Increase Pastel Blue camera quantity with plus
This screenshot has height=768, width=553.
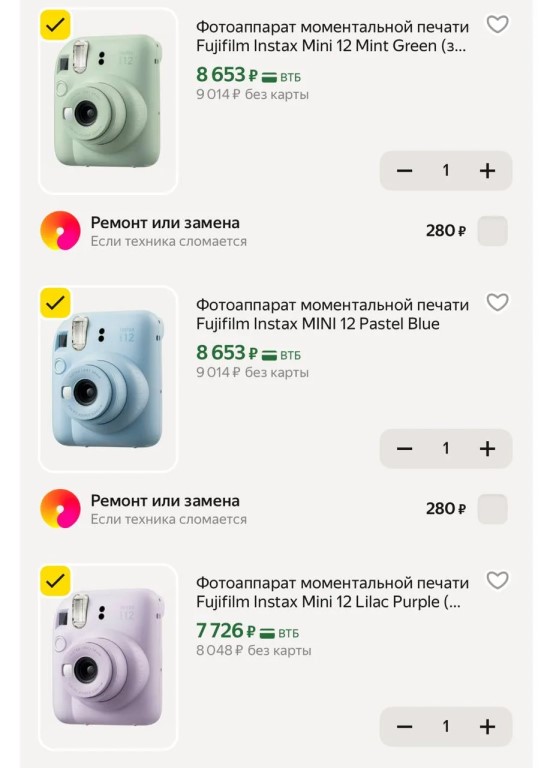pos(487,449)
